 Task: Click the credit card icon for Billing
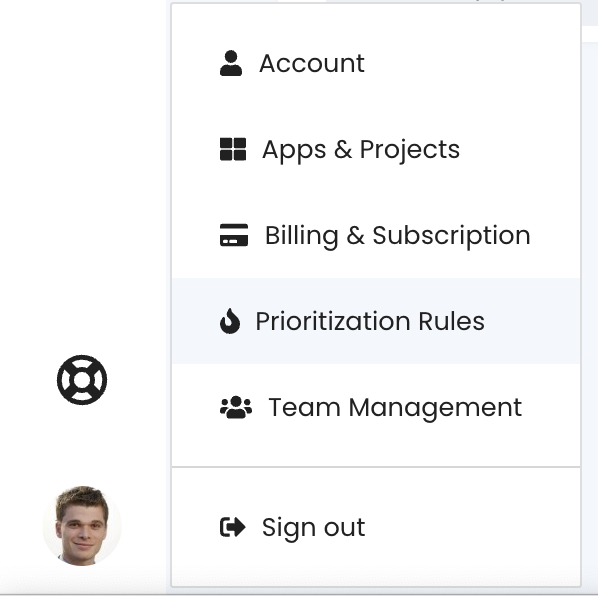[234, 235]
